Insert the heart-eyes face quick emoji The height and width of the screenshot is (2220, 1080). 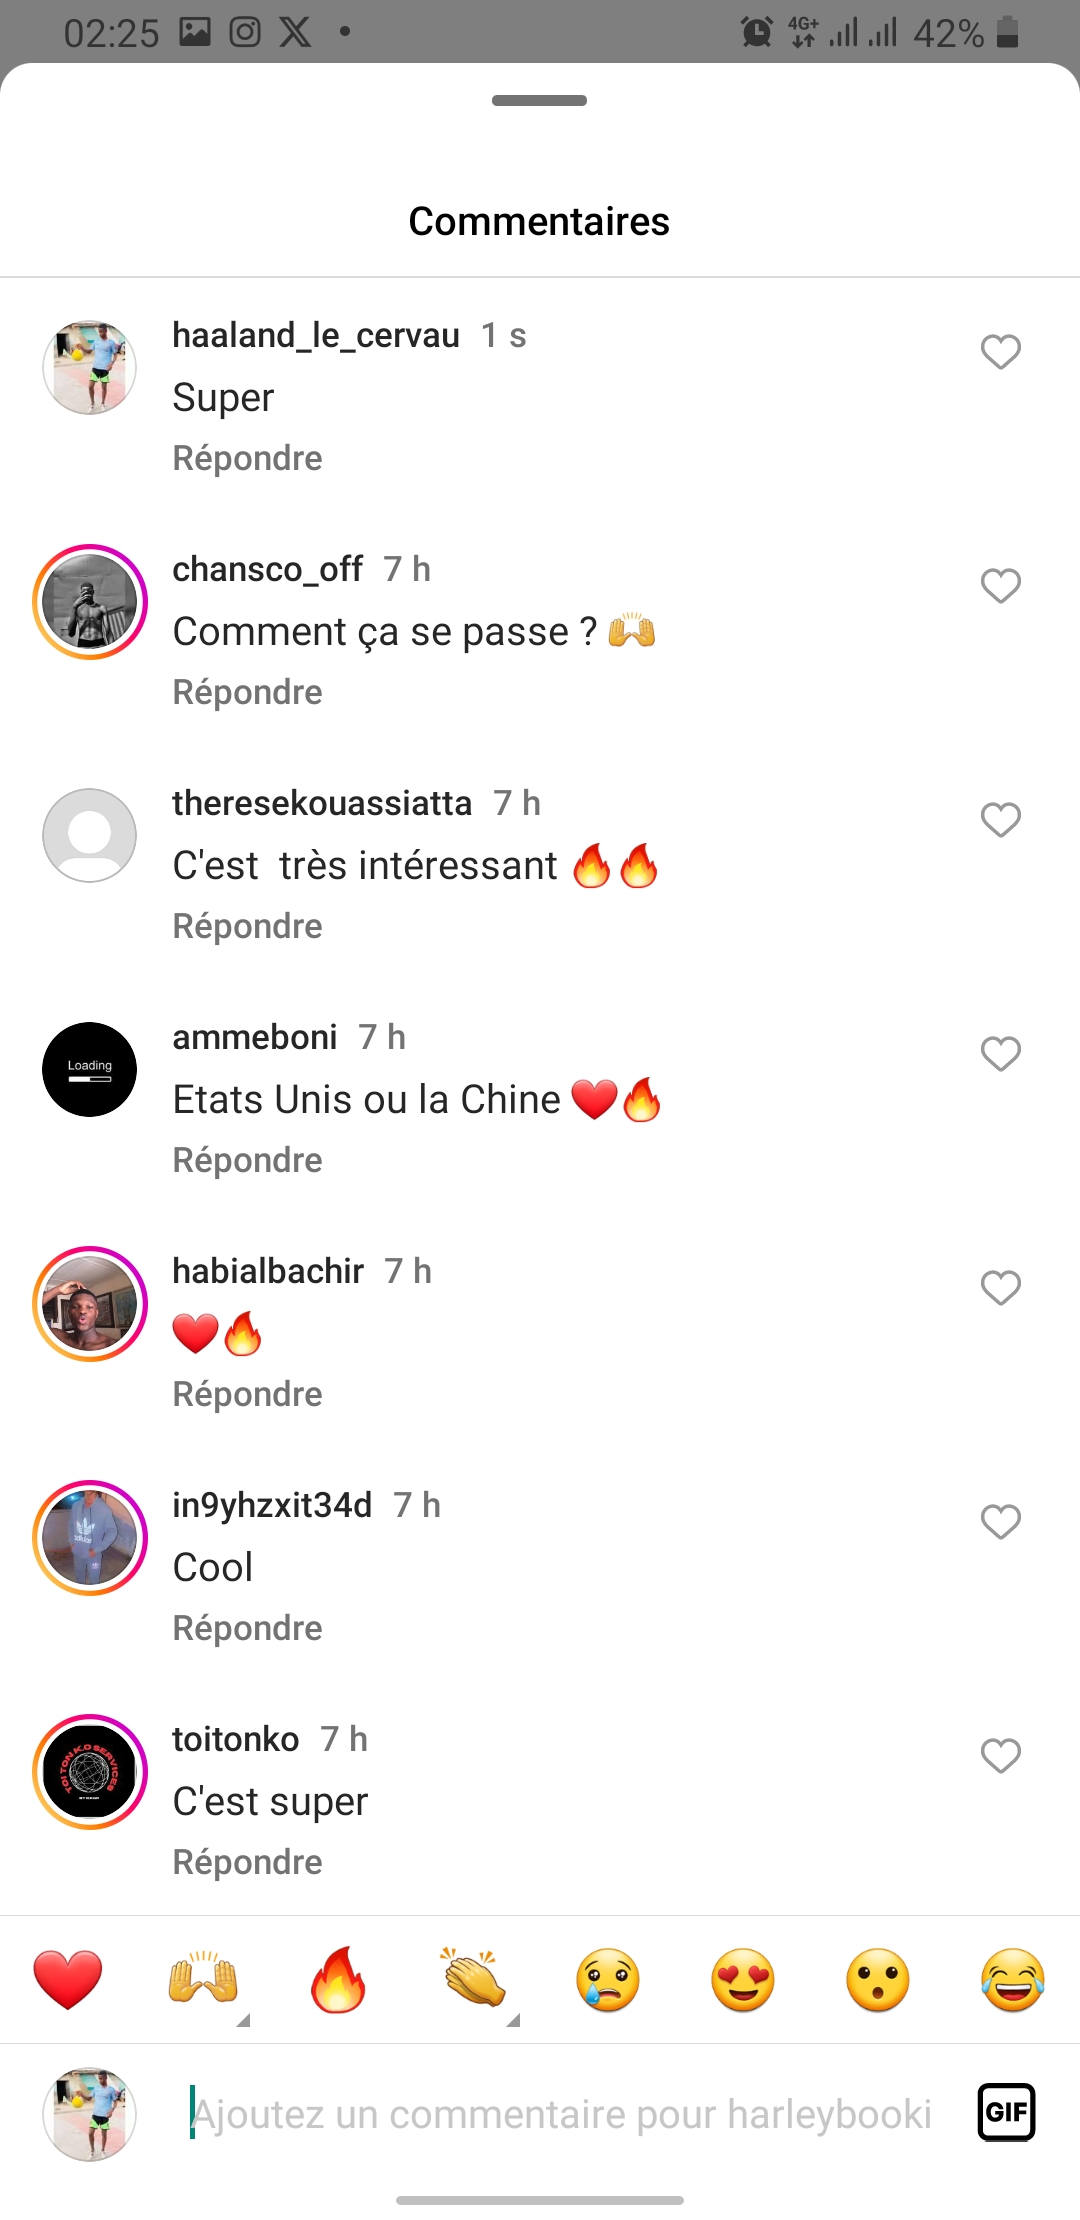[x=743, y=1980]
